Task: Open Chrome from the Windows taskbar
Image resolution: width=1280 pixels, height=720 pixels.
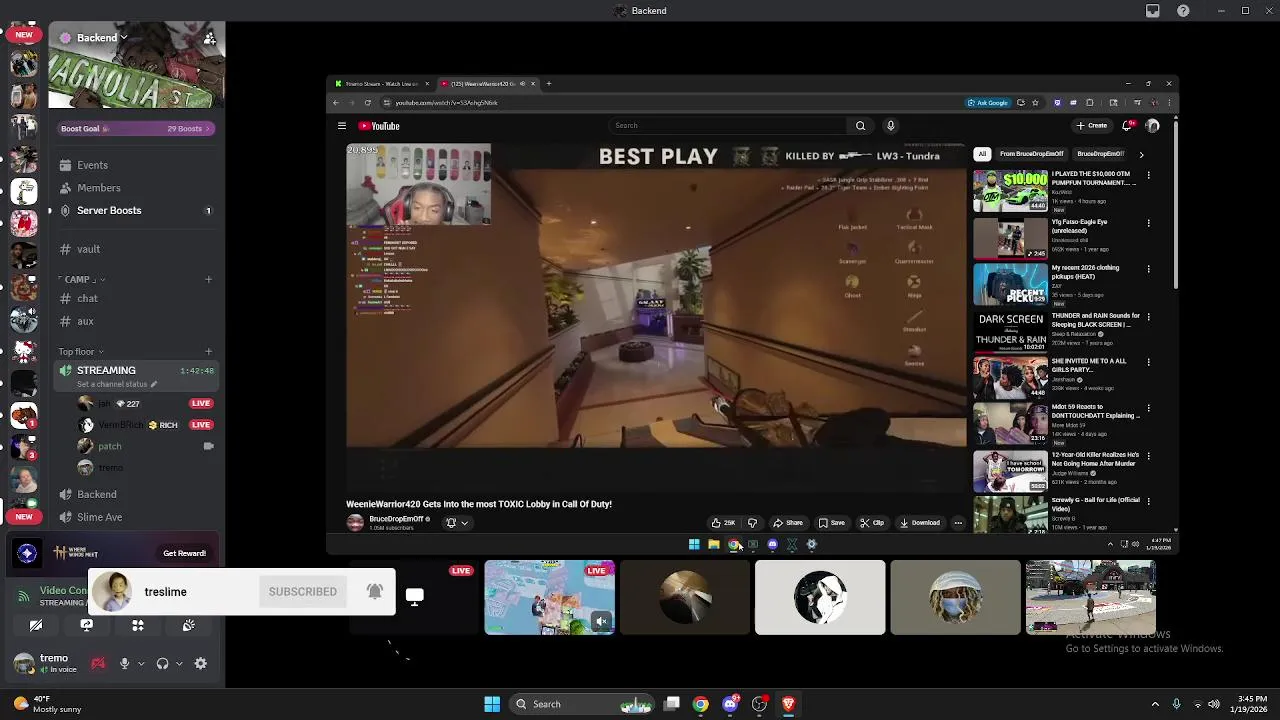Action: click(x=701, y=704)
